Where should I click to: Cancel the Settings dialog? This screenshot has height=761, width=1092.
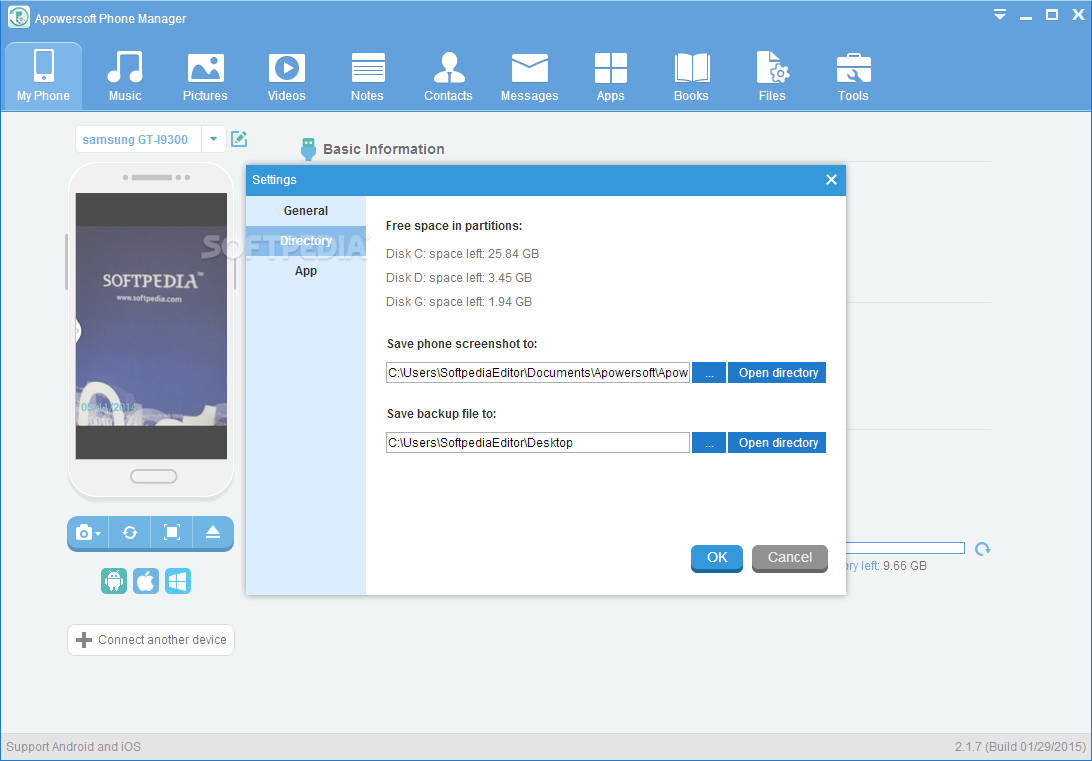790,558
